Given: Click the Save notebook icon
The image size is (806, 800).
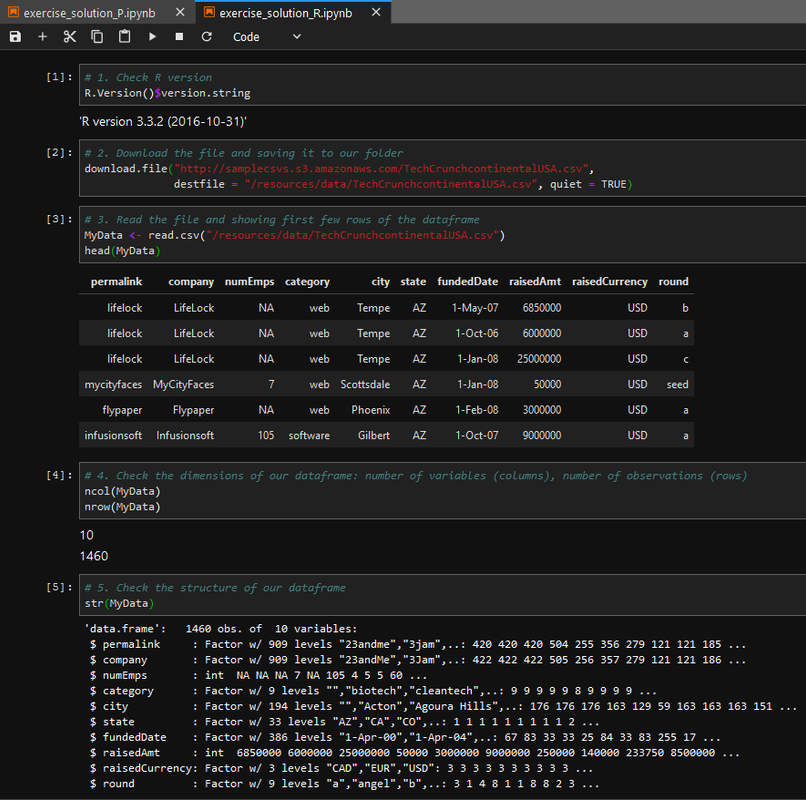Looking at the screenshot, I should (15, 37).
